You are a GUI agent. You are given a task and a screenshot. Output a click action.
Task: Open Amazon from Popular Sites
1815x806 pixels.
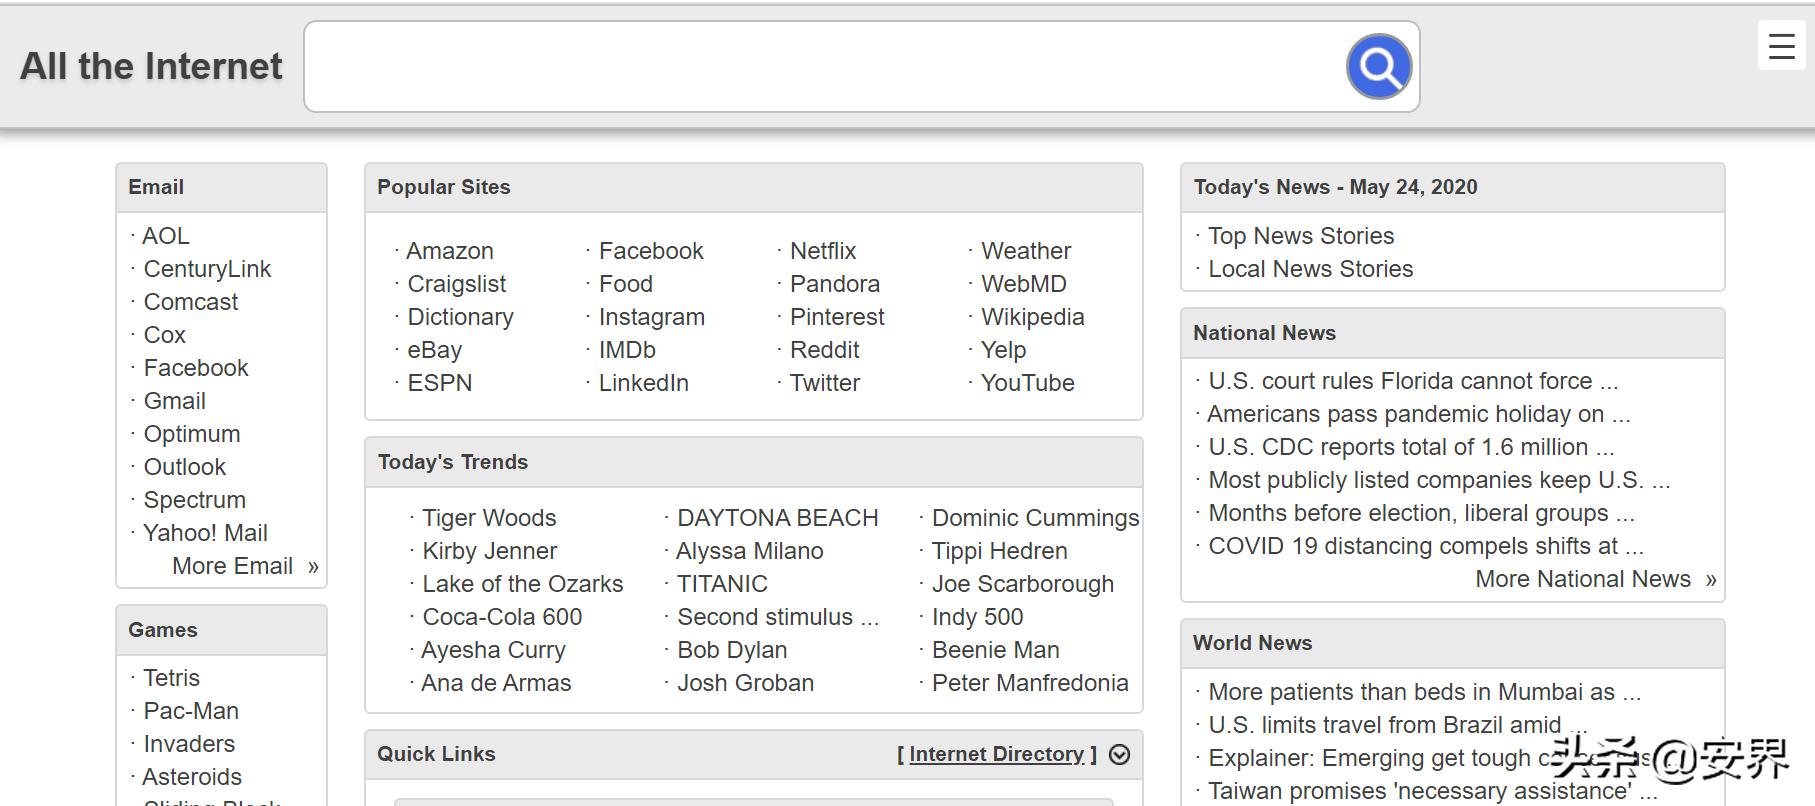449,251
